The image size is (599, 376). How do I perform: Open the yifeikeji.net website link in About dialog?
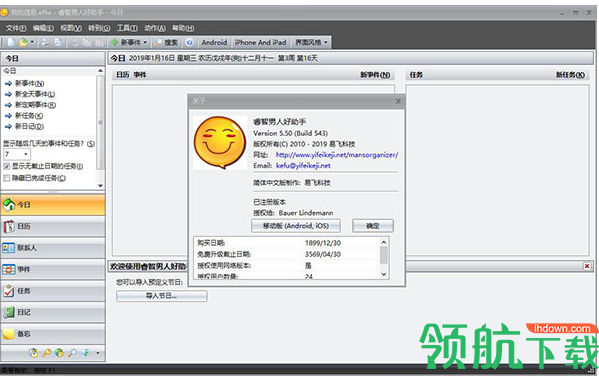coord(337,155)
